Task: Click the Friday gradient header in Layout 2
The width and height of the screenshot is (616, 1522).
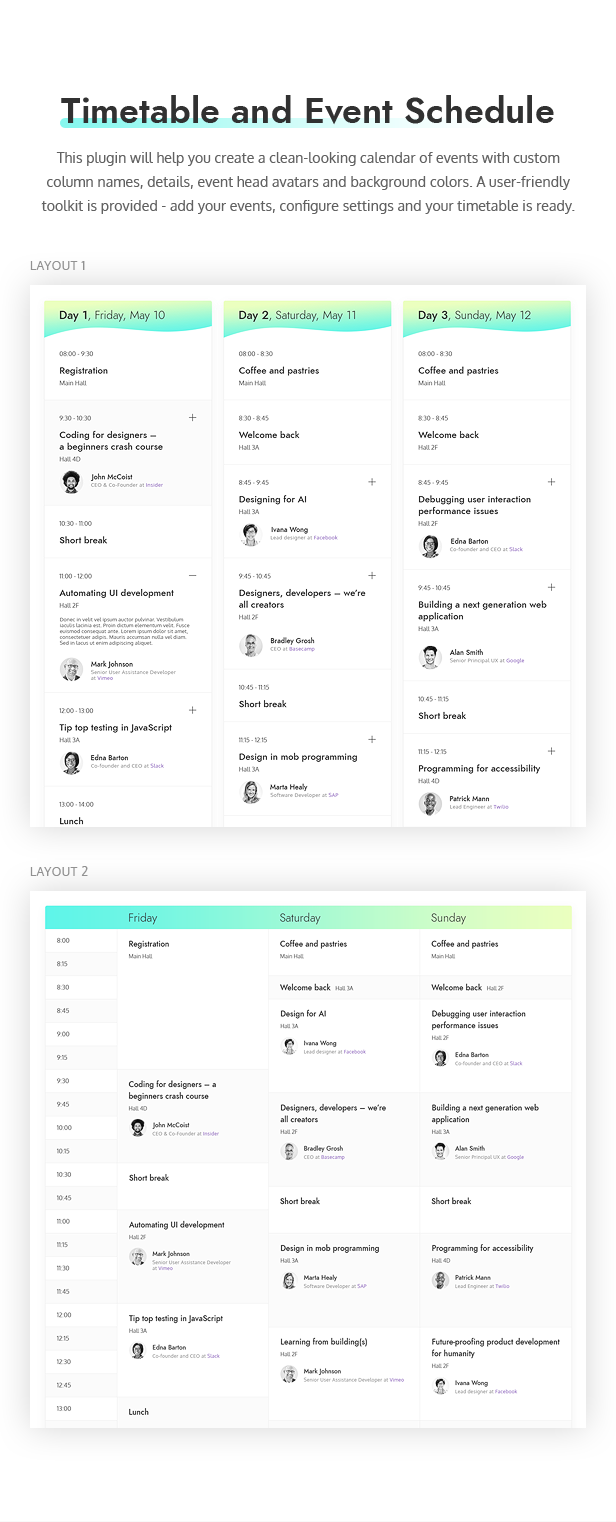Action: click(193, 918)
